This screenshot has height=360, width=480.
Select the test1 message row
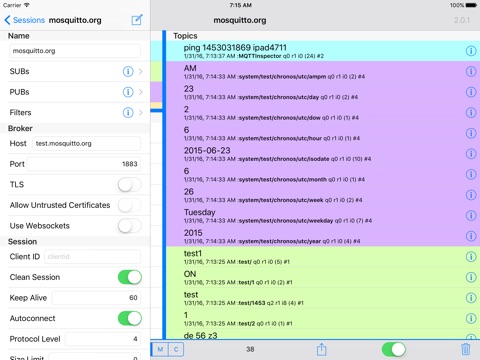[x=323, y=257]
